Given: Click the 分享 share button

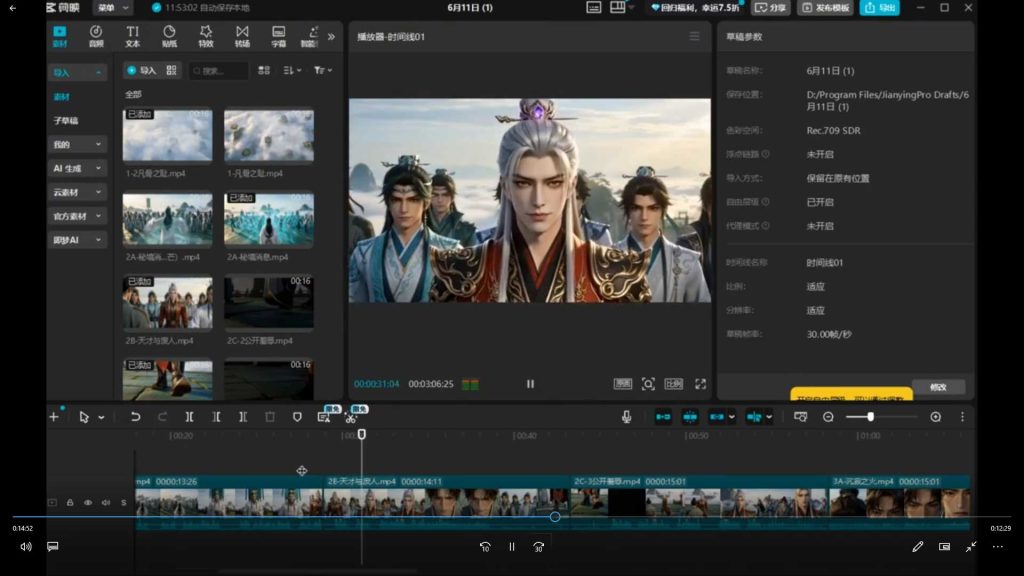Looking at the screenshot, I should pyautogui.click(x=771, y=8).
